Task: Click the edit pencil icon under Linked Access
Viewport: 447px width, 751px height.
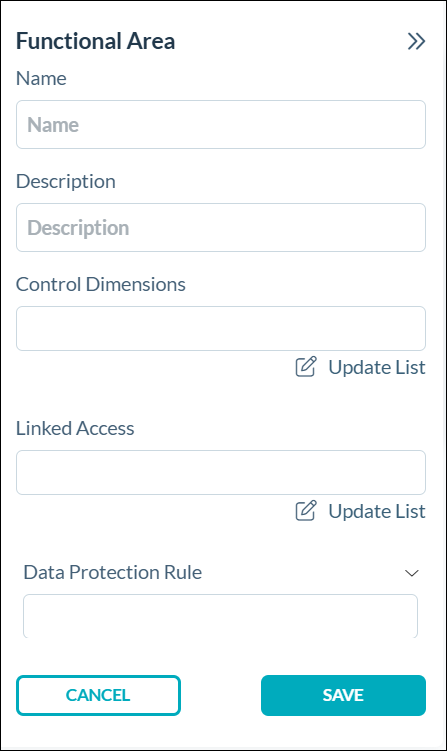Action: [x=306, y=511]
